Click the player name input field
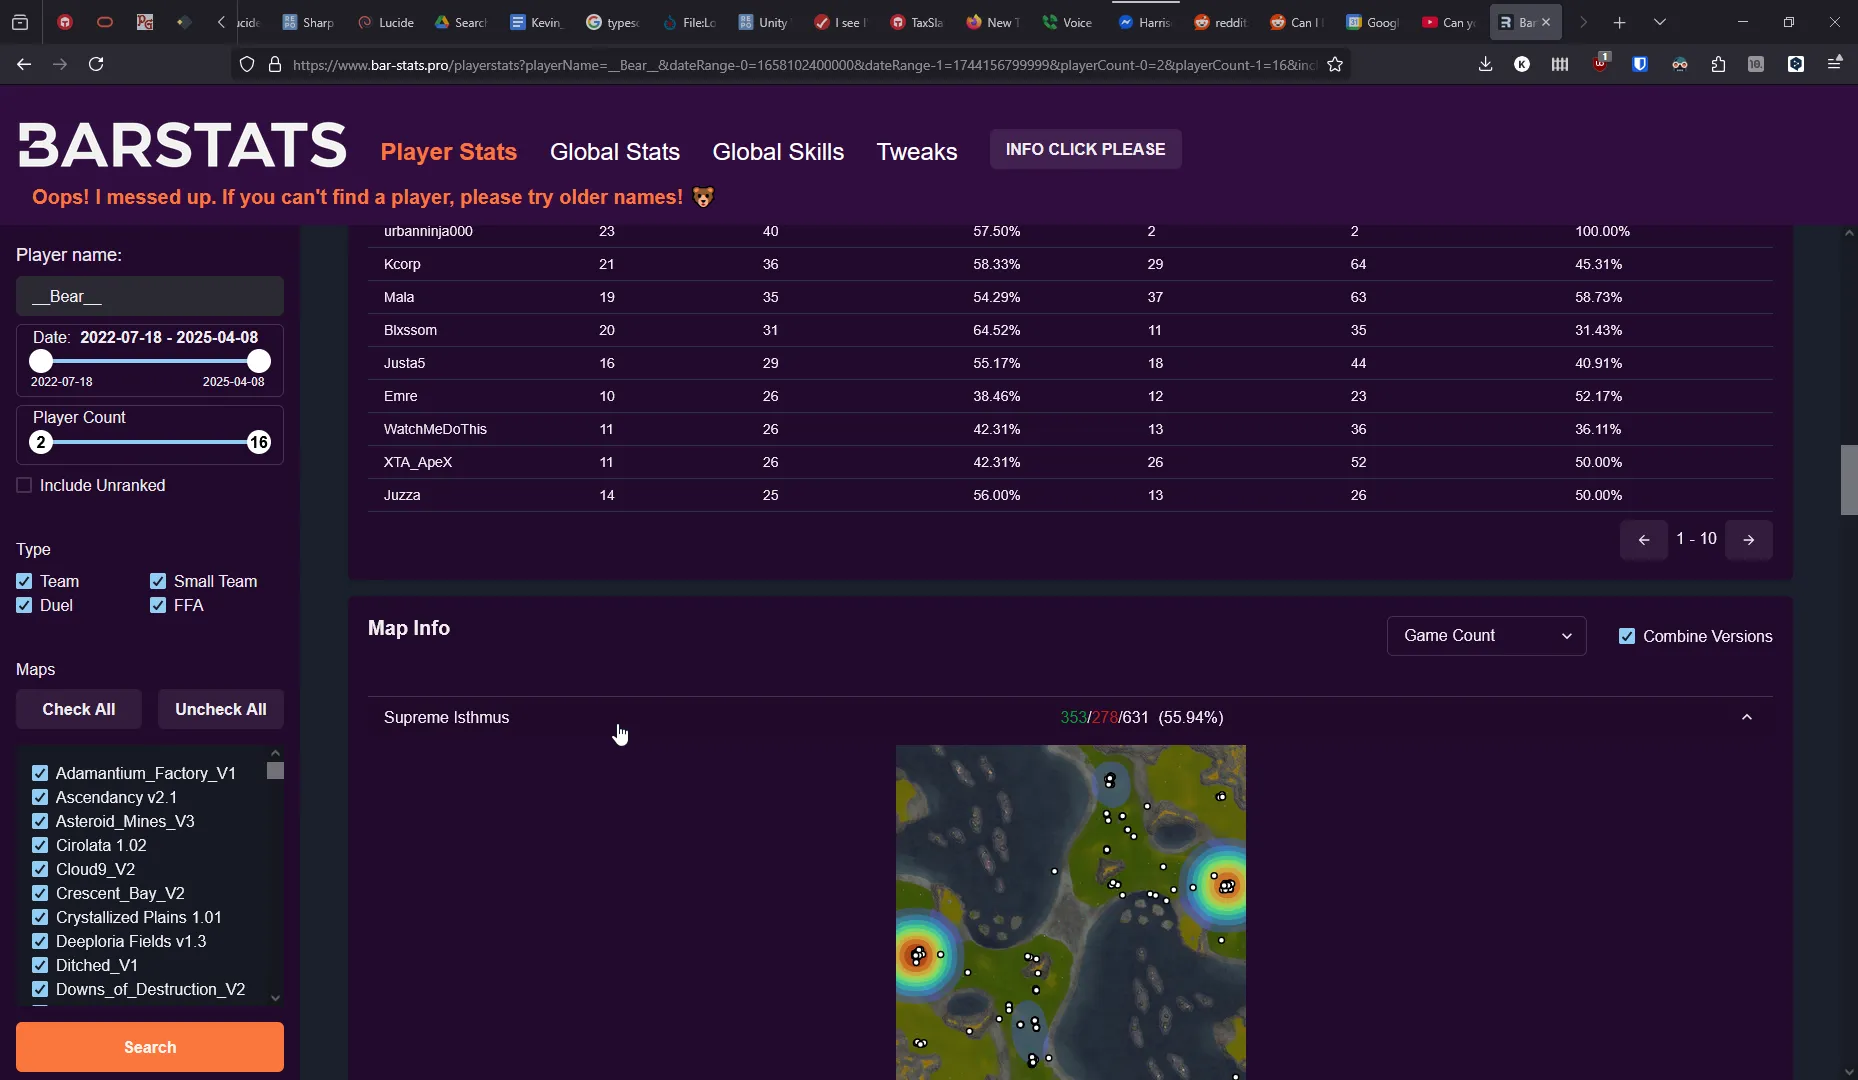The width and height of the screenshot is (1858, 1080). point(149,296)
